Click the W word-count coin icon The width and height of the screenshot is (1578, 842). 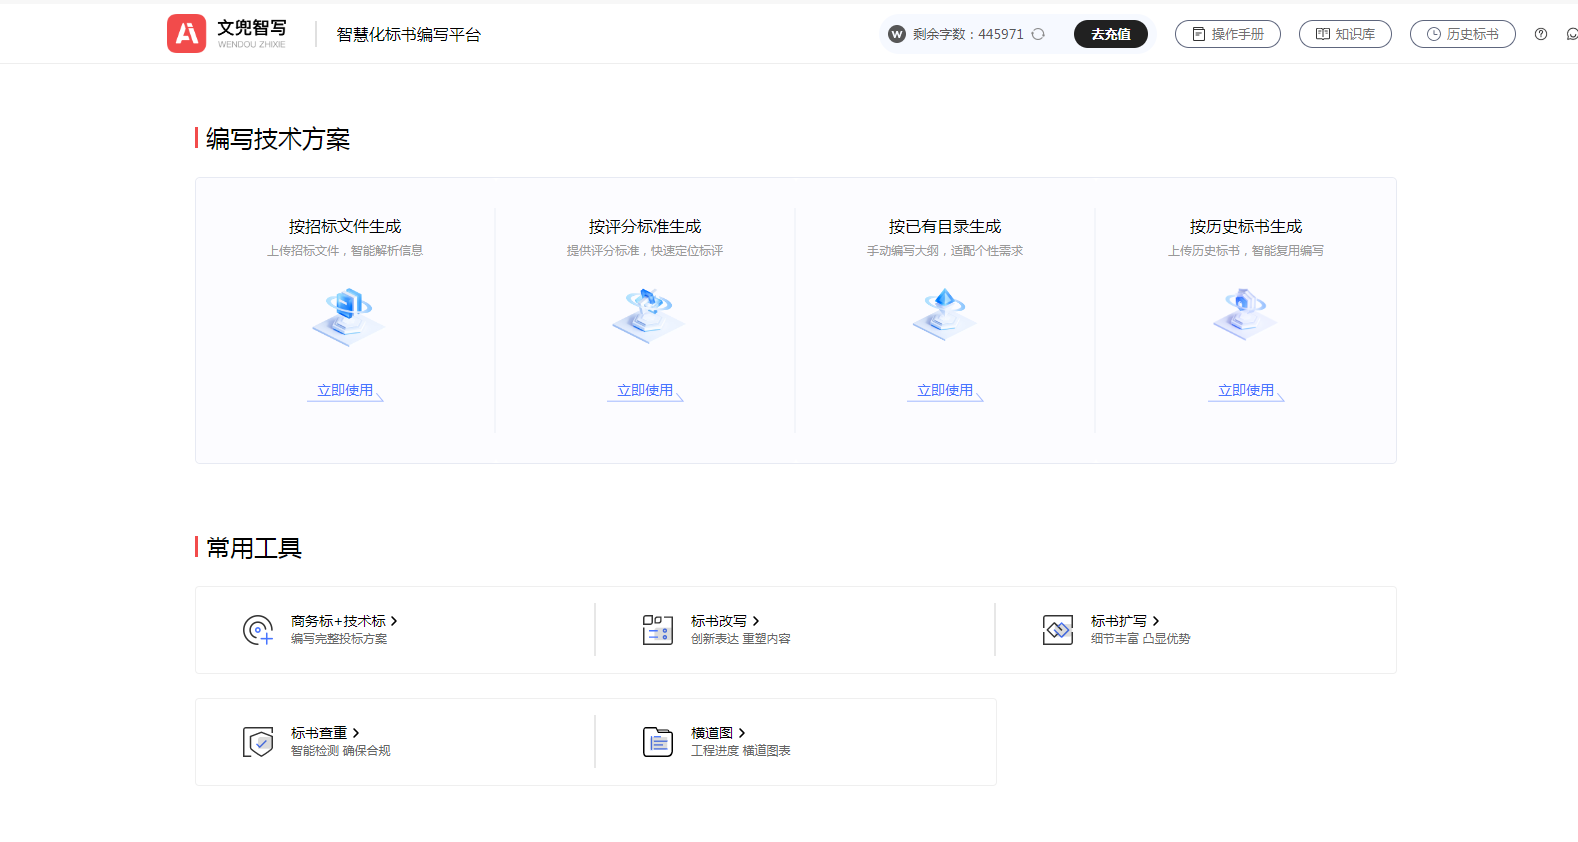pos(897,34)
